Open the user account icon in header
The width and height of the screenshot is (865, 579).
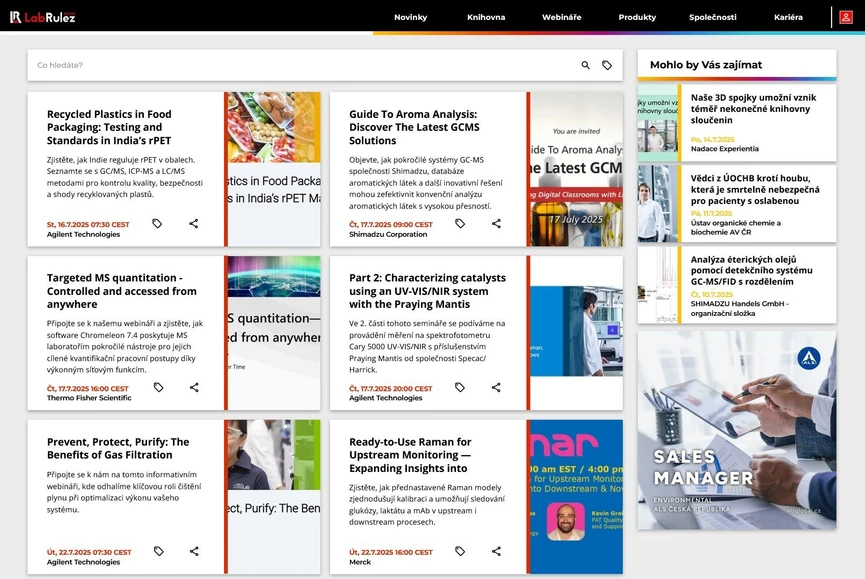[845, 17]
